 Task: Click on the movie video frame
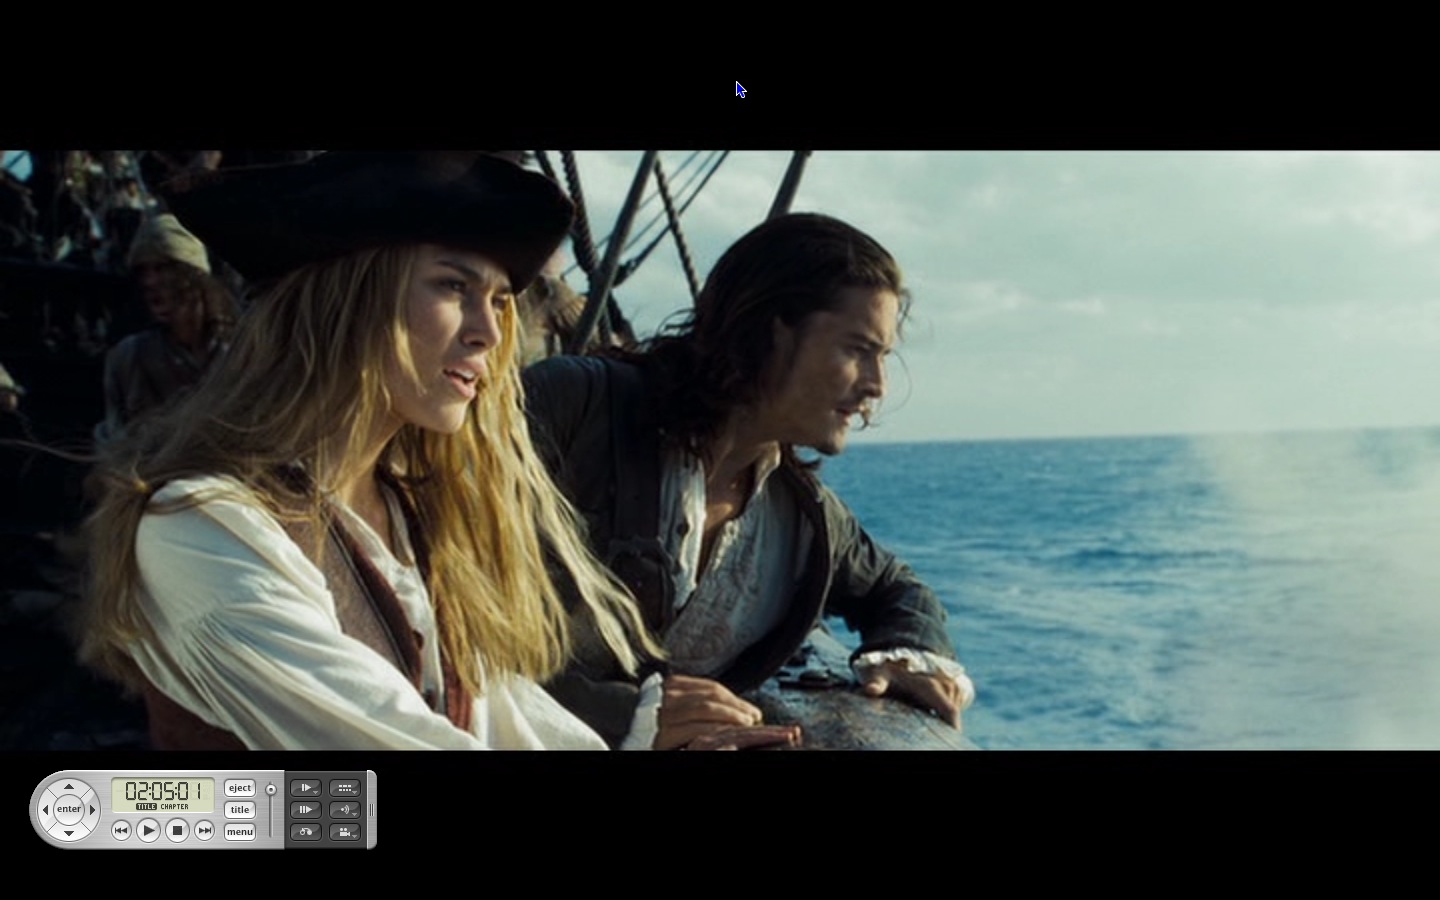pos(720,450)
